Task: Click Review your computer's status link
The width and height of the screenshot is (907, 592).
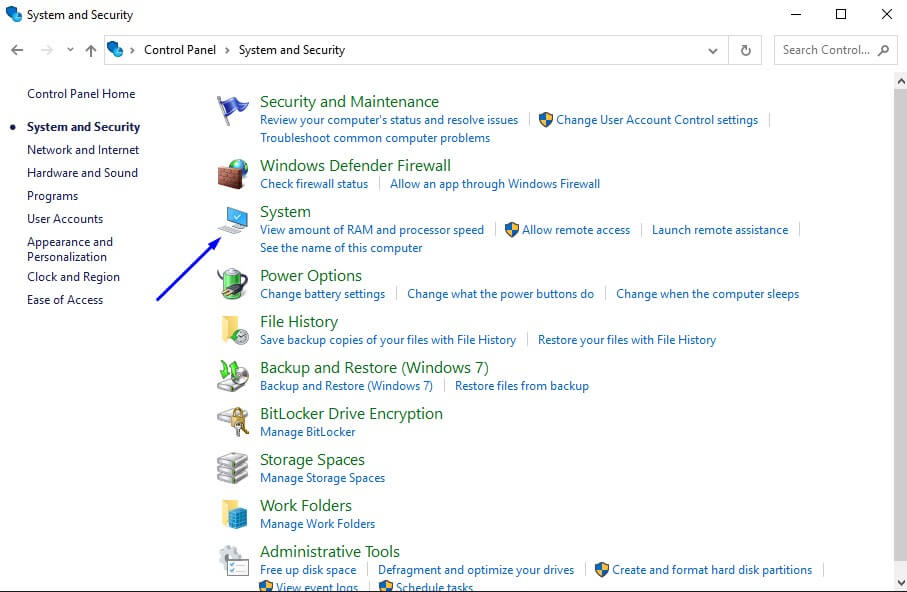Action: [x=389, y=120]
